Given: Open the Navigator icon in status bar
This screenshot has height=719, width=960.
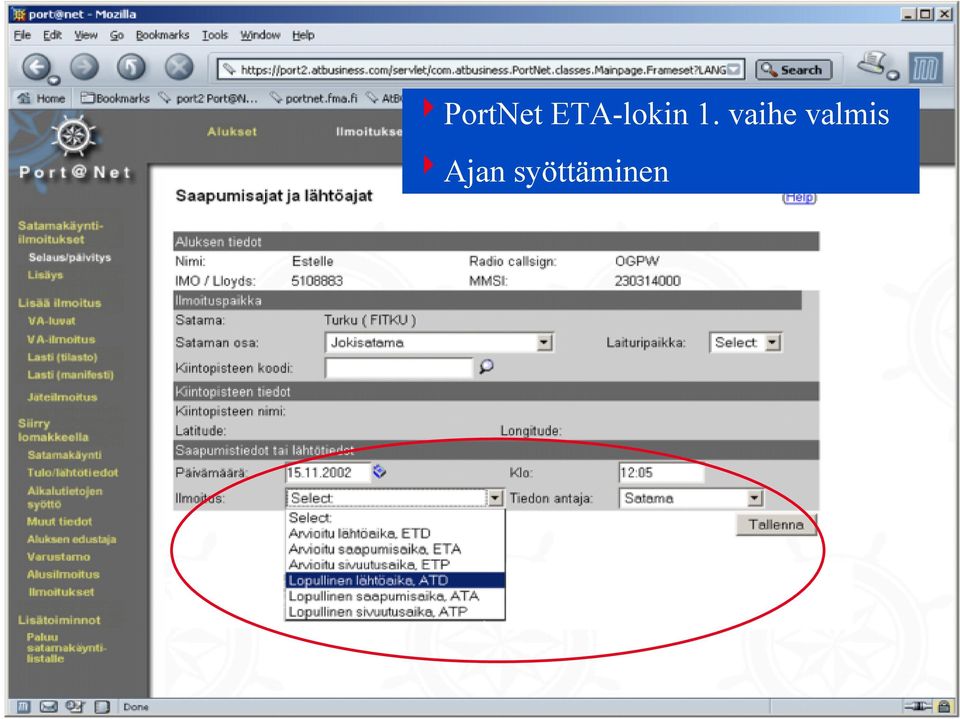Looking at the screenshot, I should pos(23,707).
